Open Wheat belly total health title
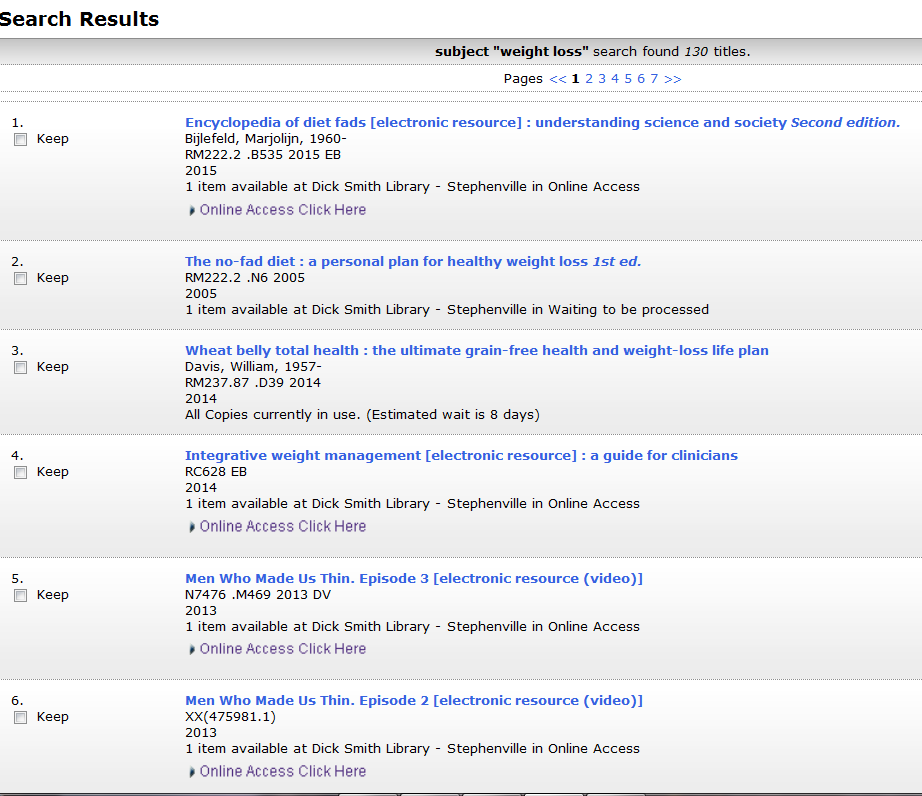This screenshot has width=922, height=796. click(x=476, y=350)
